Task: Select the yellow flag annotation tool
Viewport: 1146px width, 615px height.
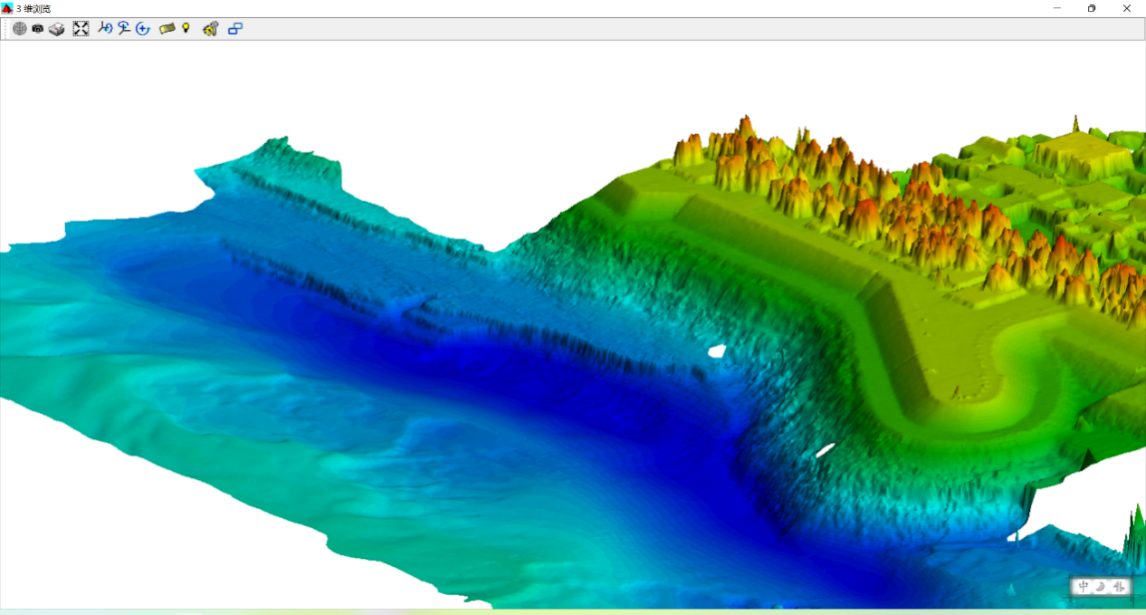Action: pos(166,29)
